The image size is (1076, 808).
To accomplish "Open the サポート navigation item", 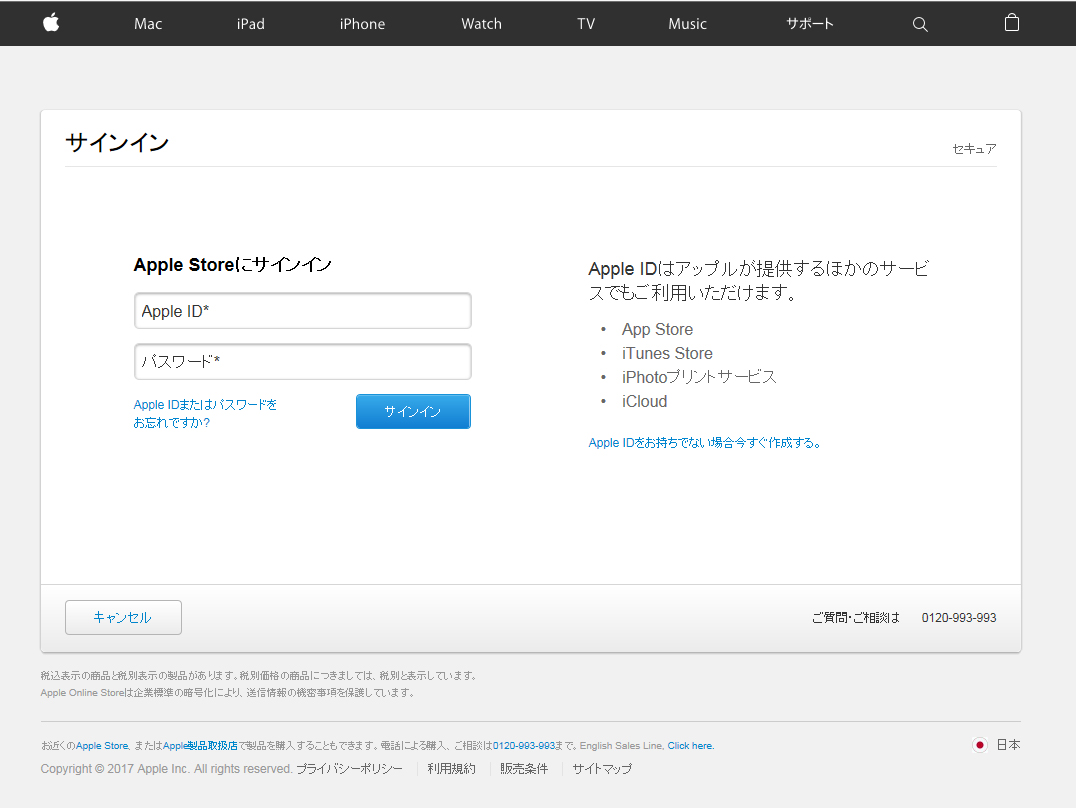I will (x=810, y=24).
